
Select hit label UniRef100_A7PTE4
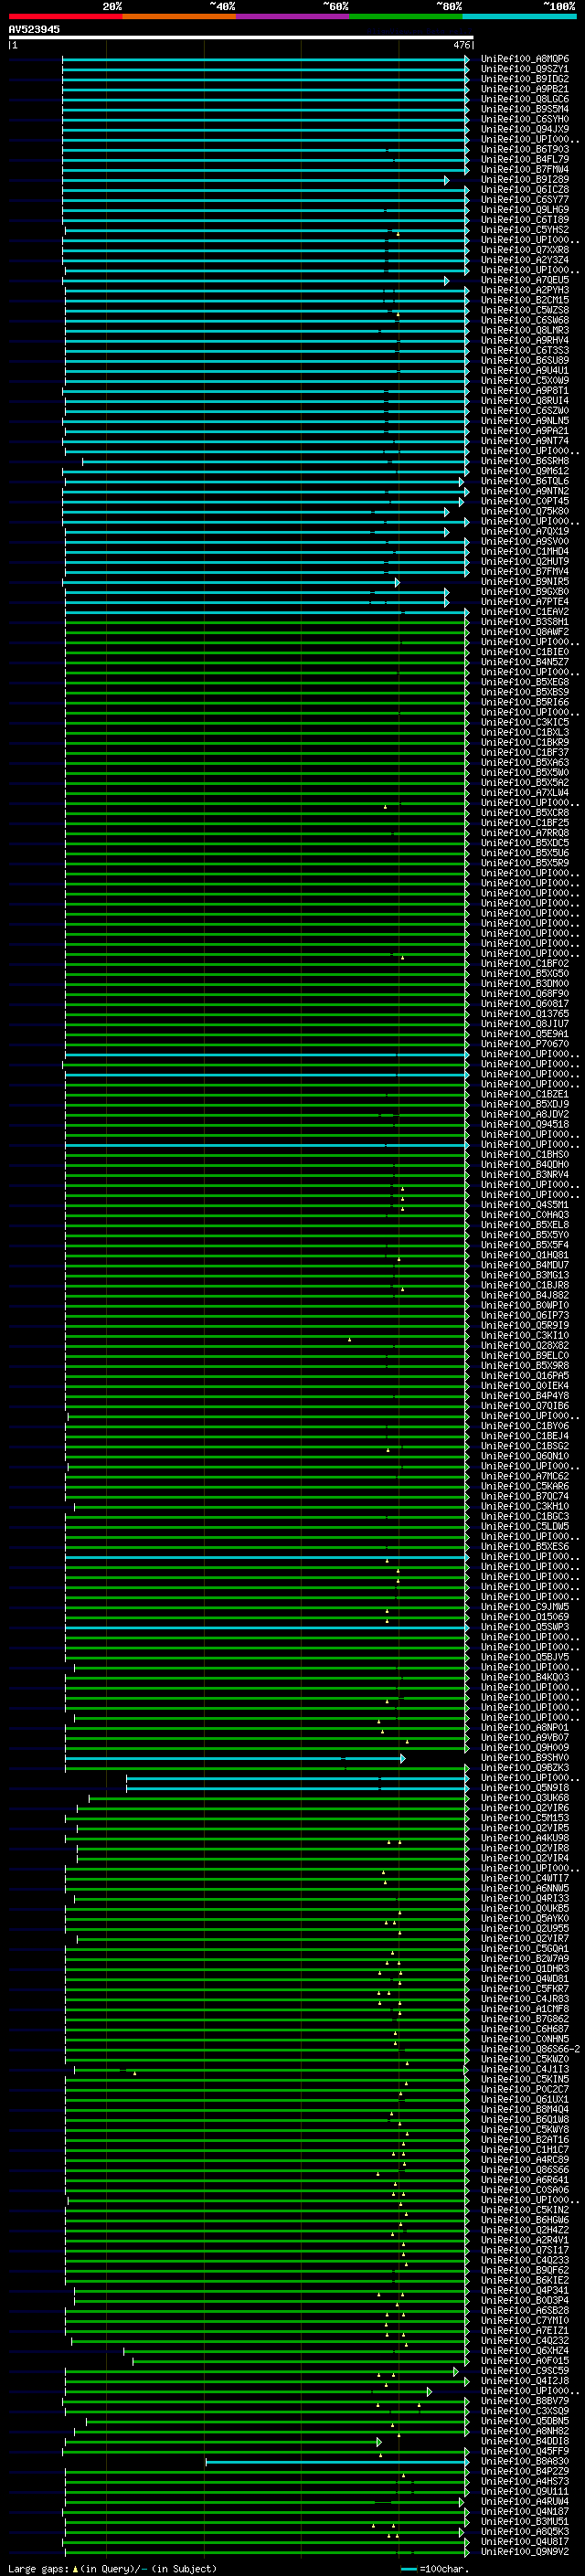pyautogui.click(x=524, y=602)
